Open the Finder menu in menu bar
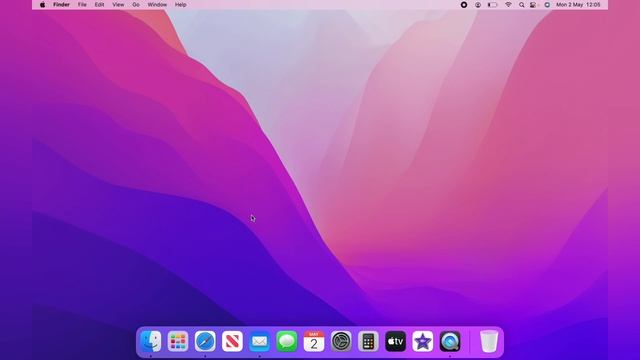Screen dimensions: 640x360 (x=61, y=5)
